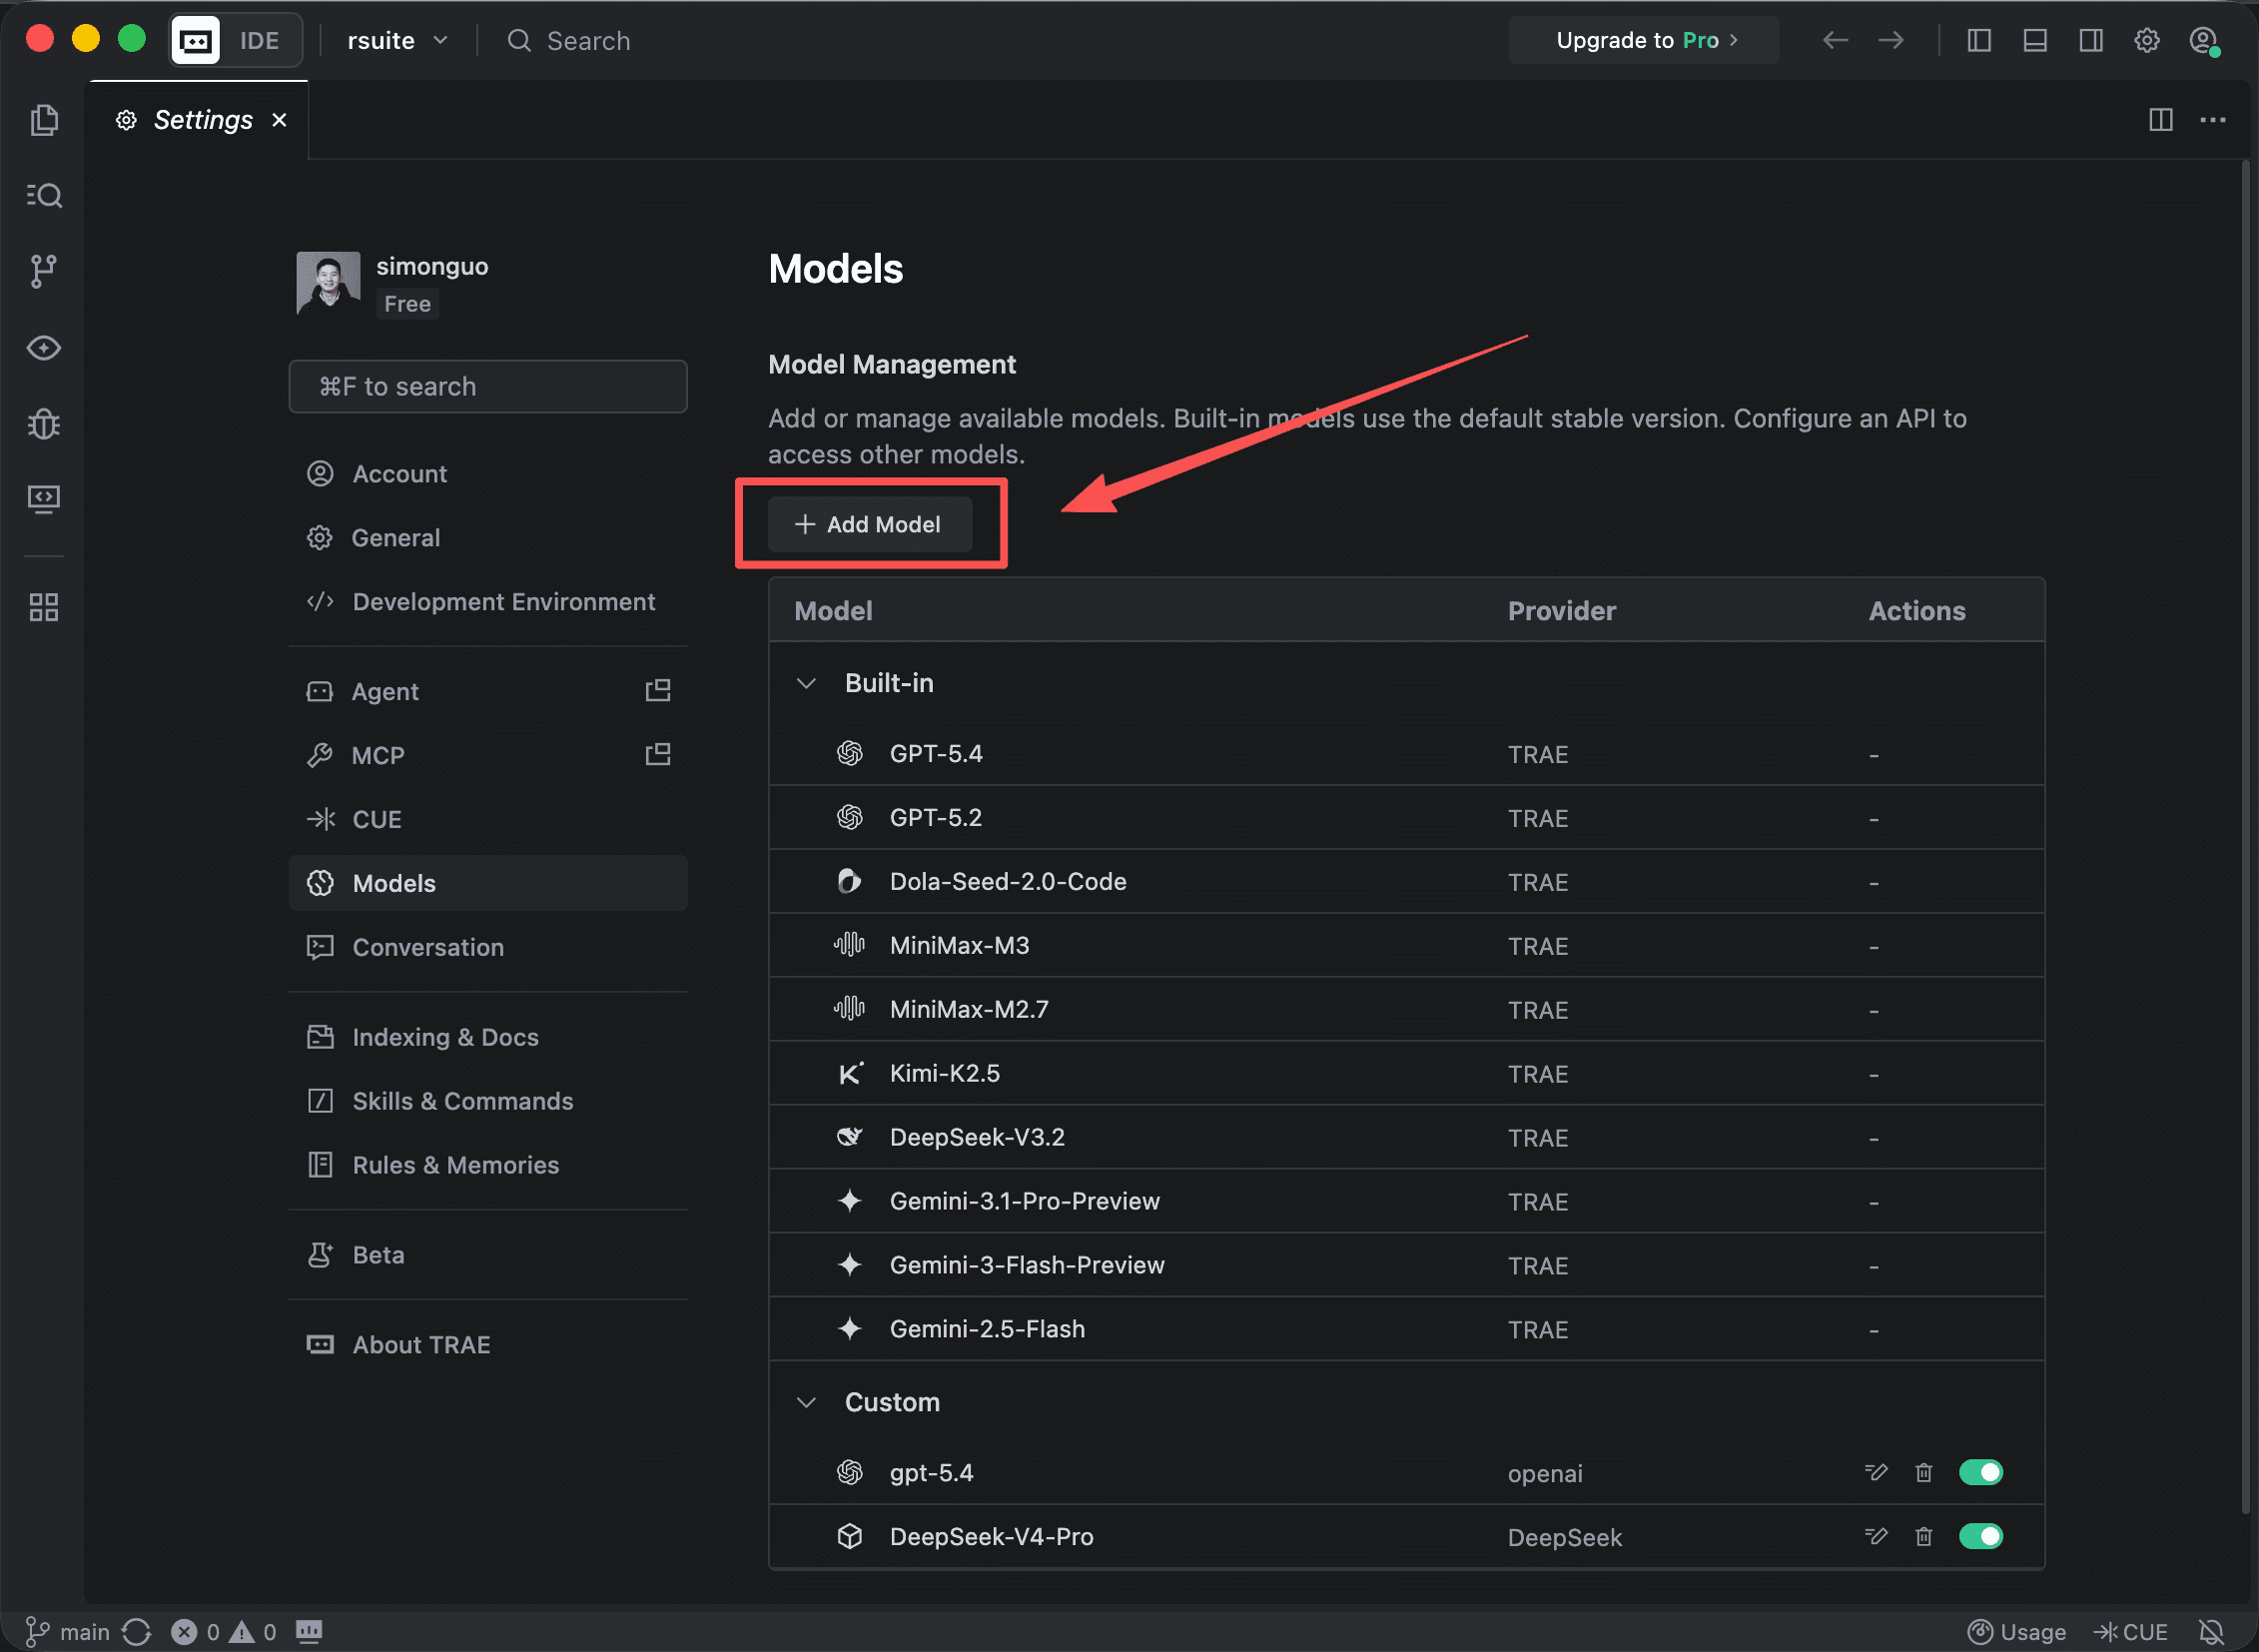Open the source control branch icon in sidebar

[x=43, y=271]
